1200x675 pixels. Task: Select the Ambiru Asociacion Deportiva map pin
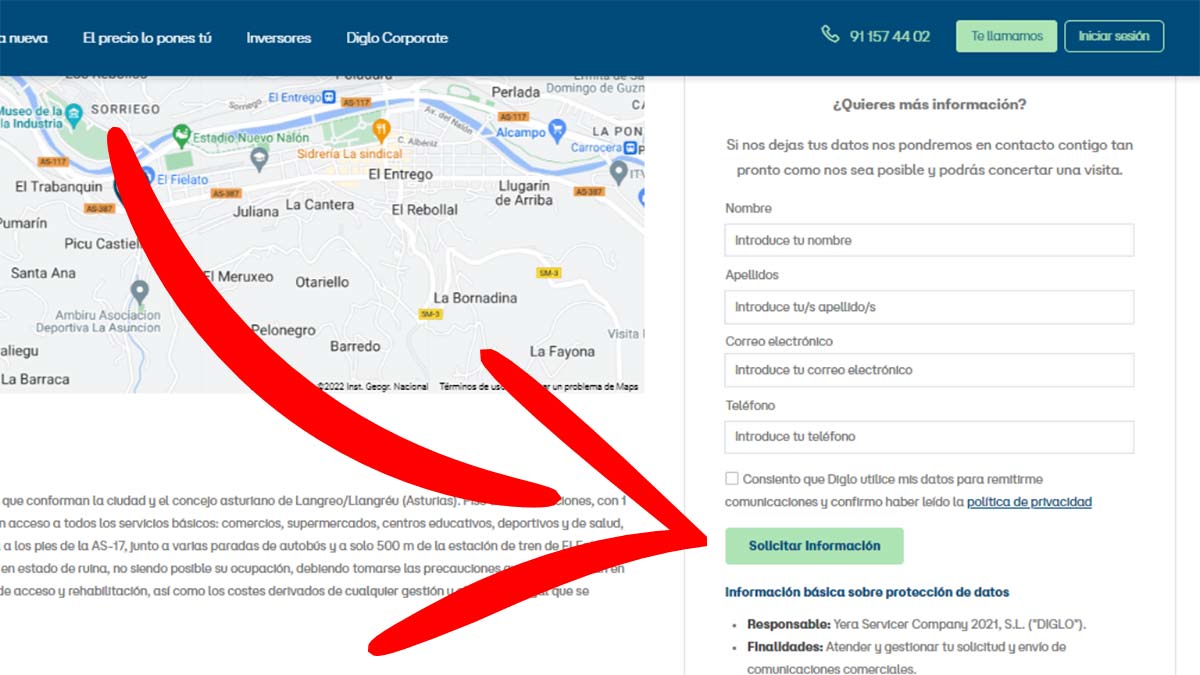coord(139,291)
